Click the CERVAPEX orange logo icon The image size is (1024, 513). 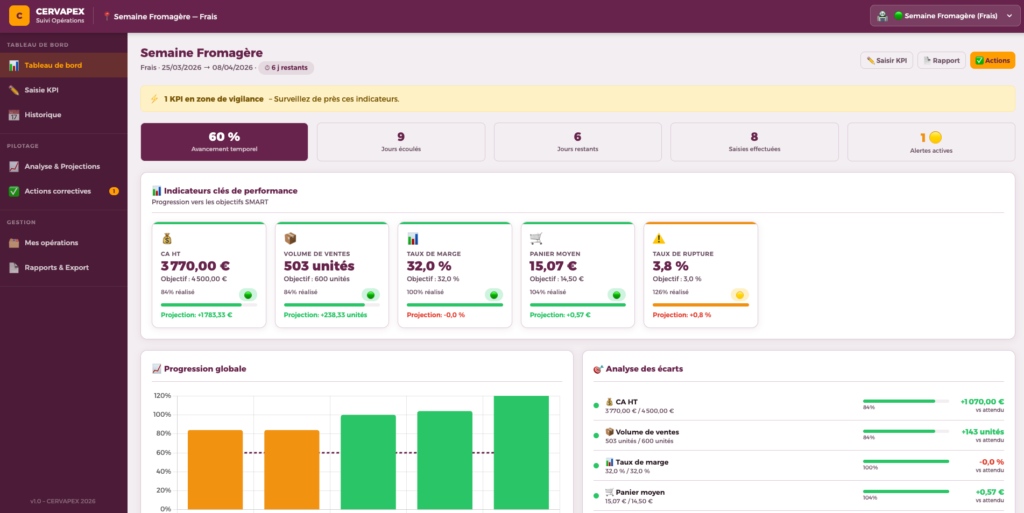point(19,16)
